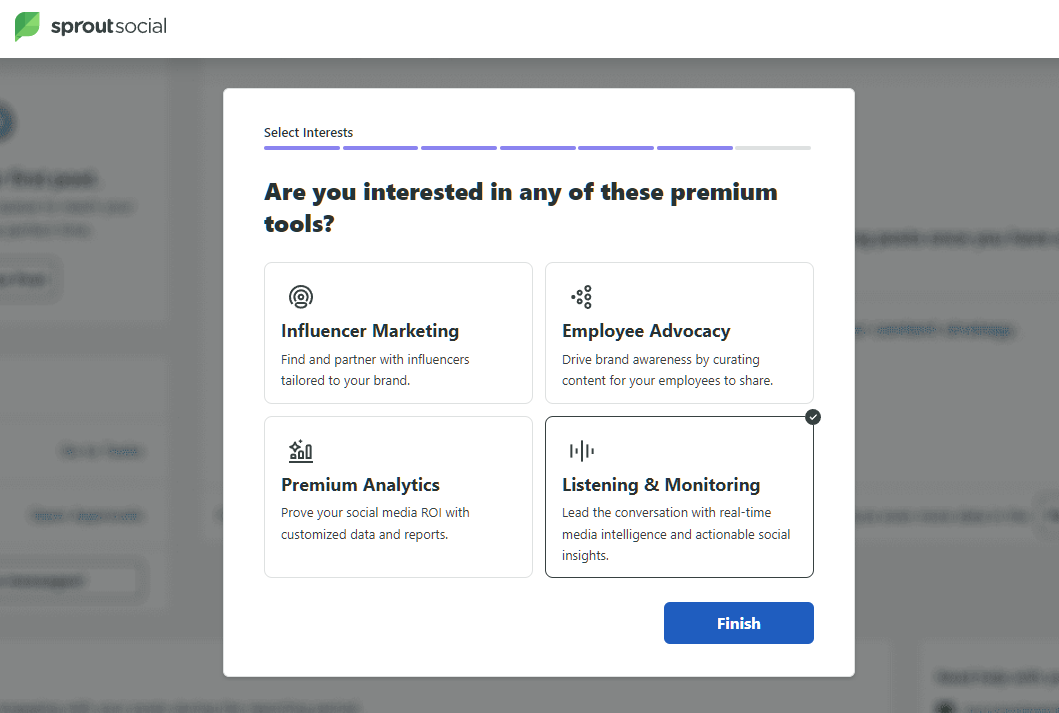The image size is (1059, 713).
Task: Click the first progress bar segment
Action: point(302,148)
